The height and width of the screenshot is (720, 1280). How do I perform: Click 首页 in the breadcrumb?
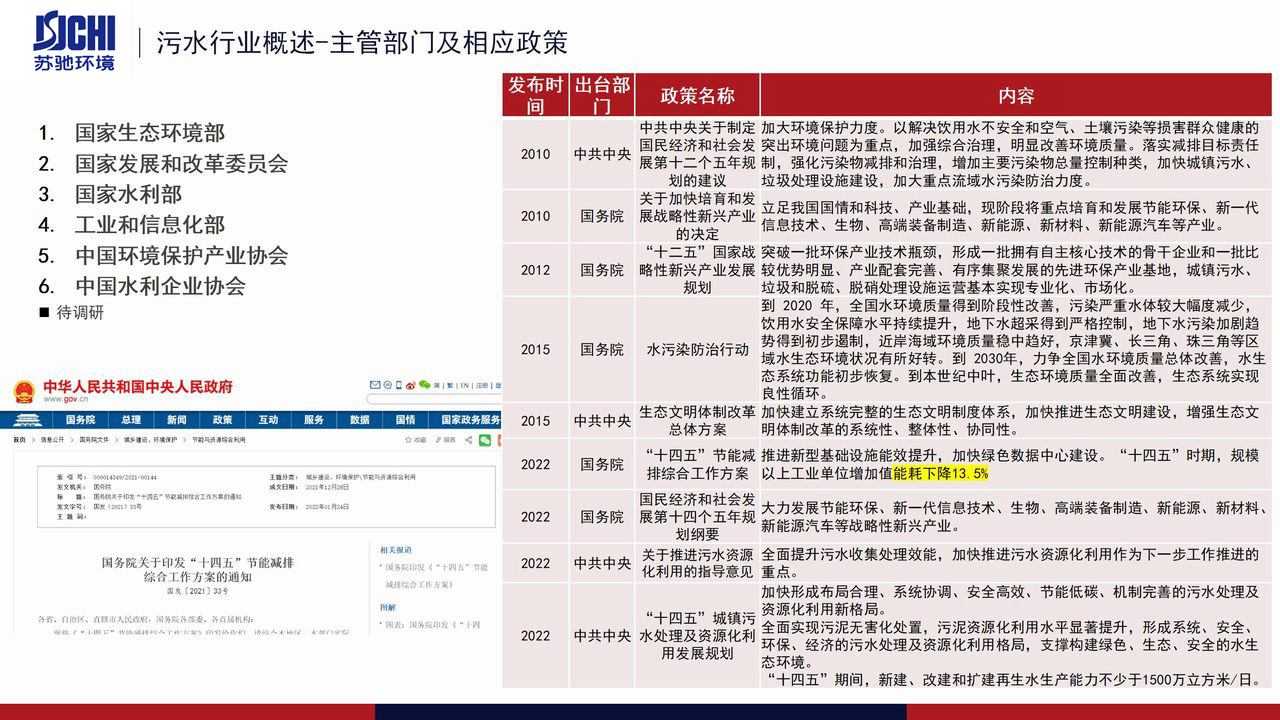click(19, 440)
